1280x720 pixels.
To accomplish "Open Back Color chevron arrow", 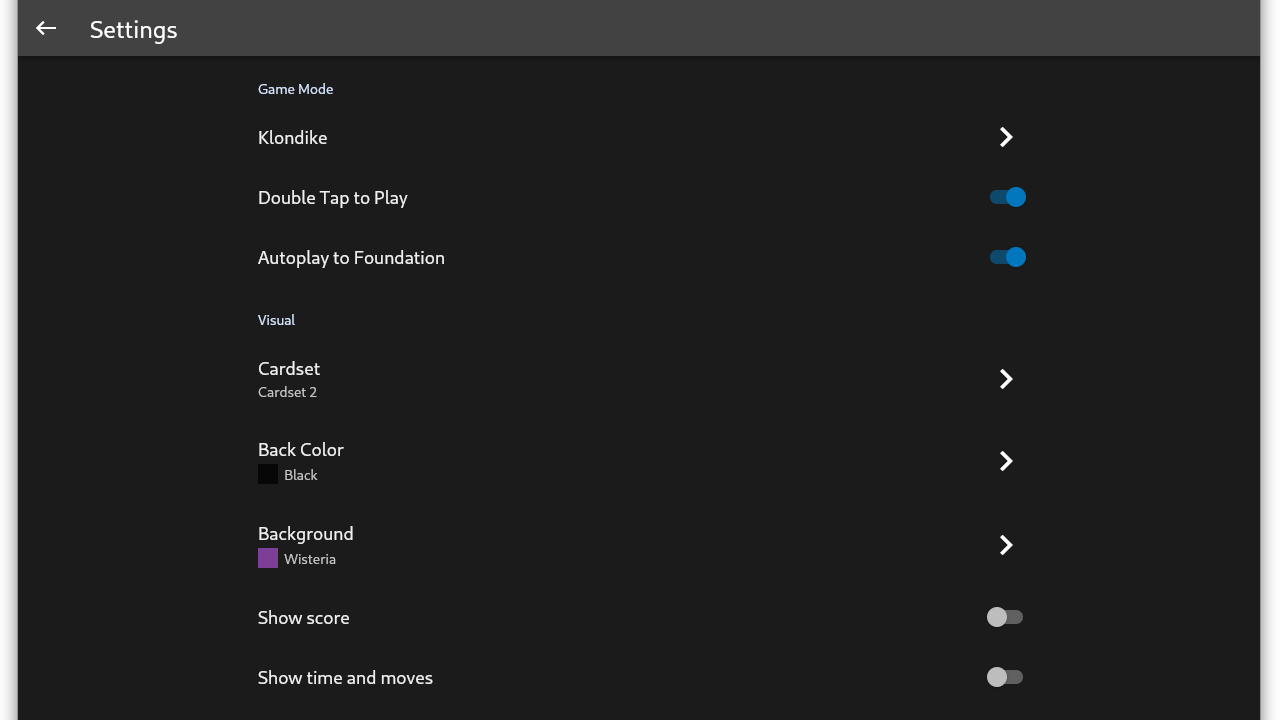I will tap(1006, 461).
